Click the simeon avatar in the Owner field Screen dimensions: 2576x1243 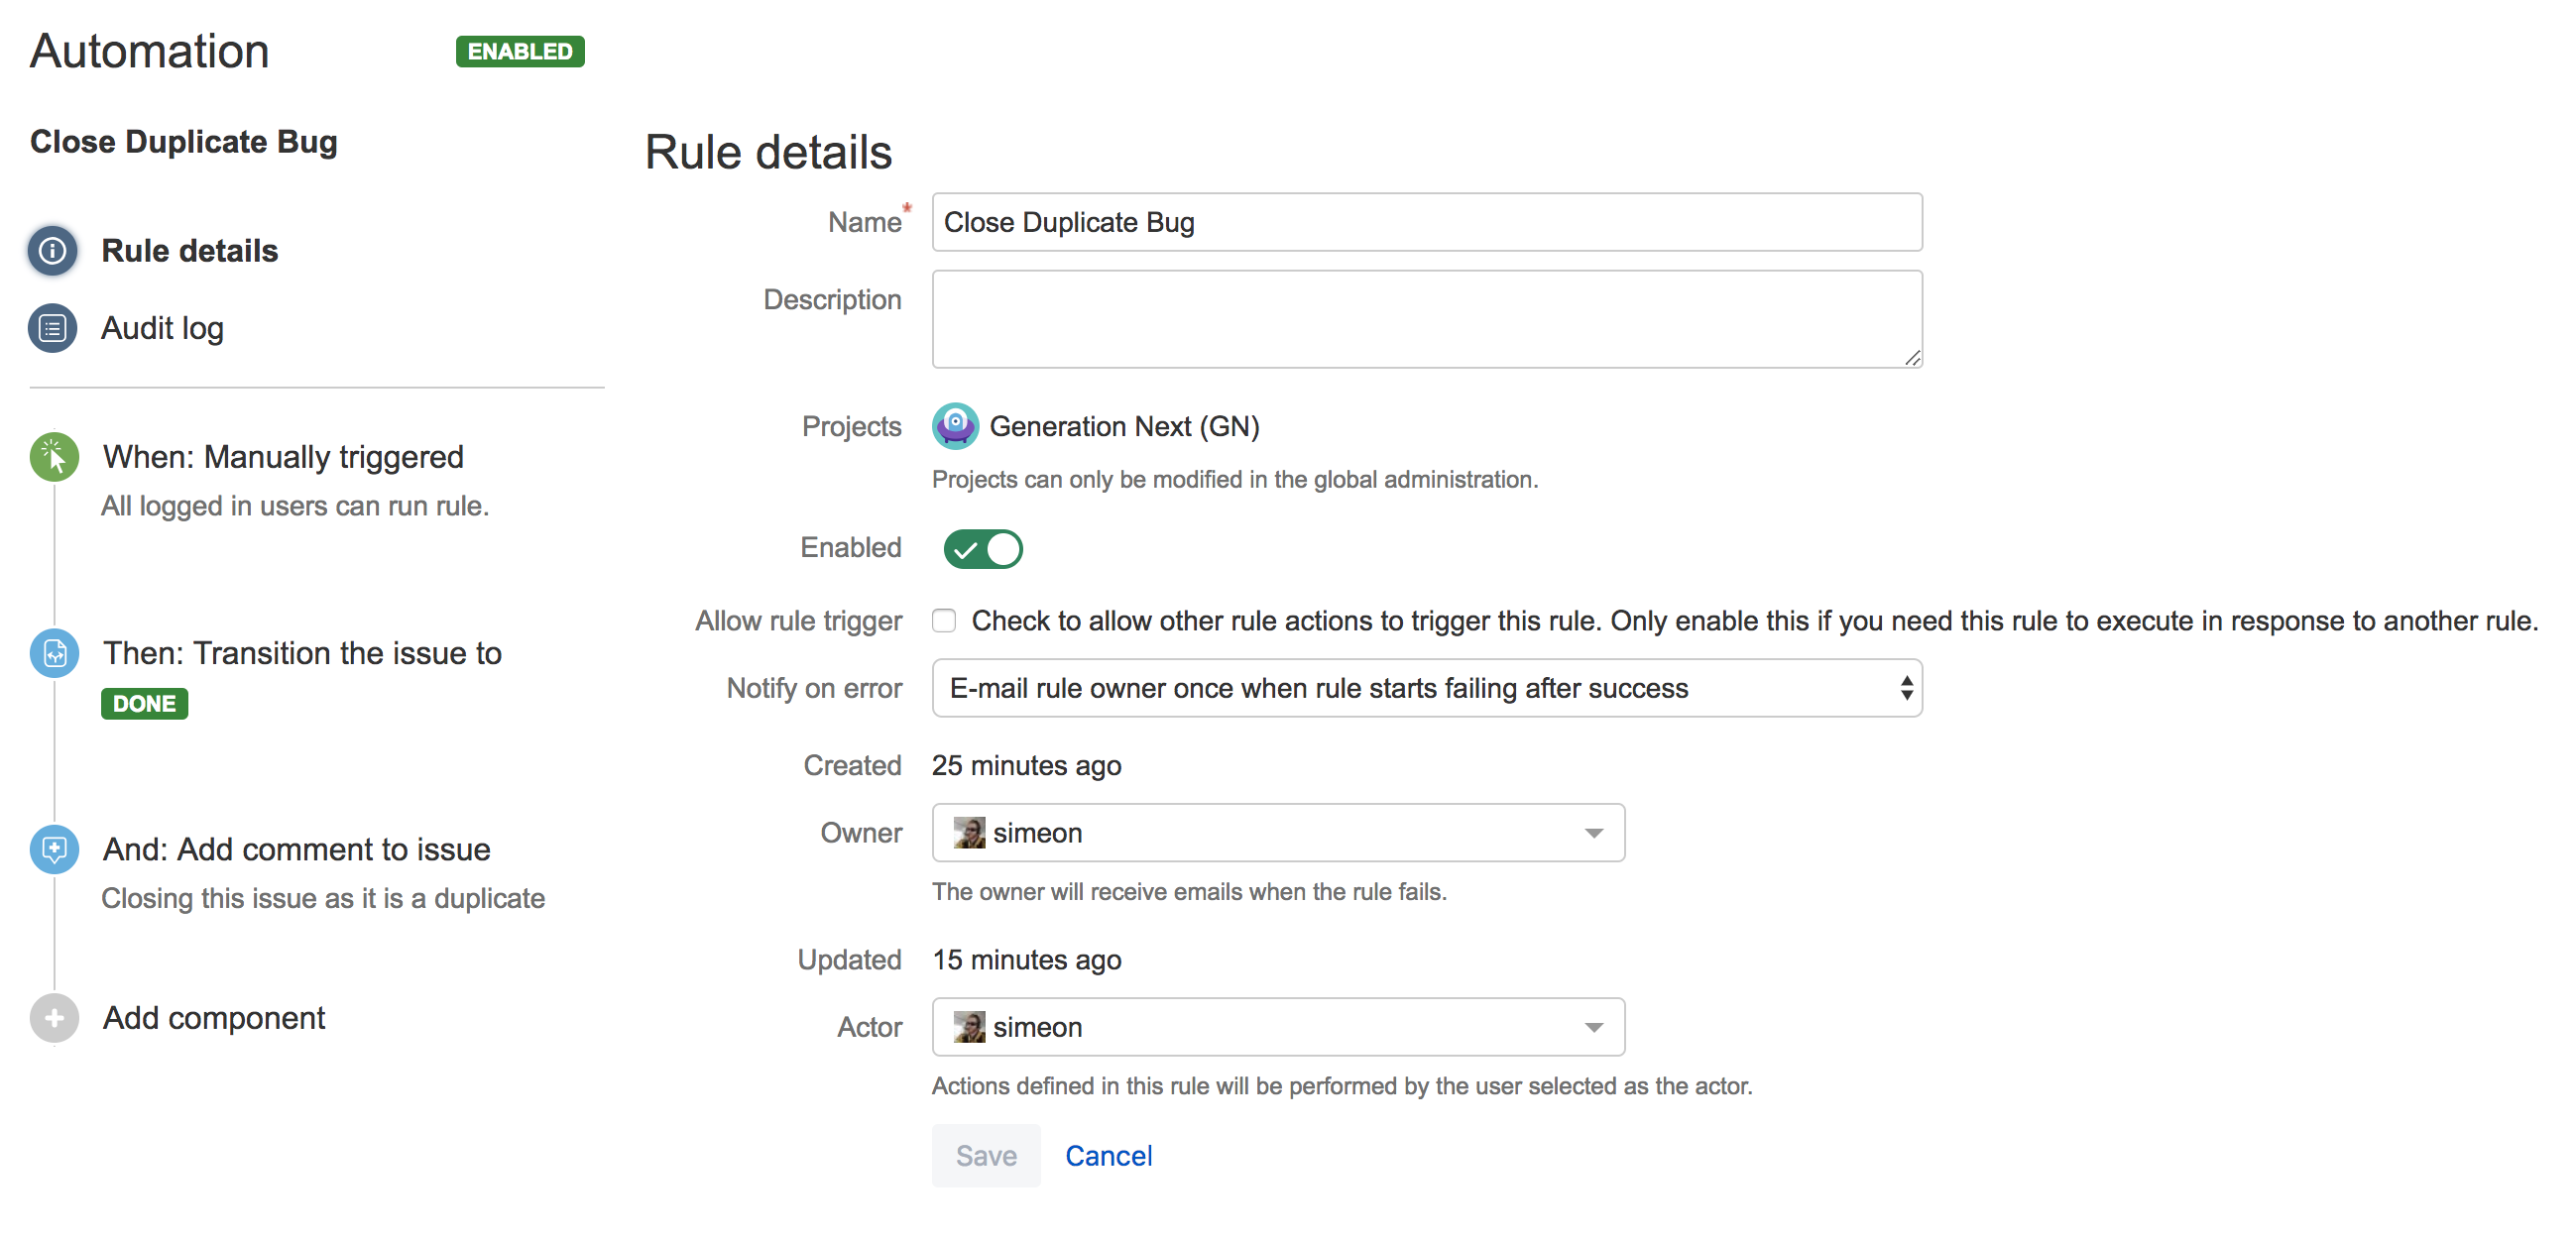(968, 832)
